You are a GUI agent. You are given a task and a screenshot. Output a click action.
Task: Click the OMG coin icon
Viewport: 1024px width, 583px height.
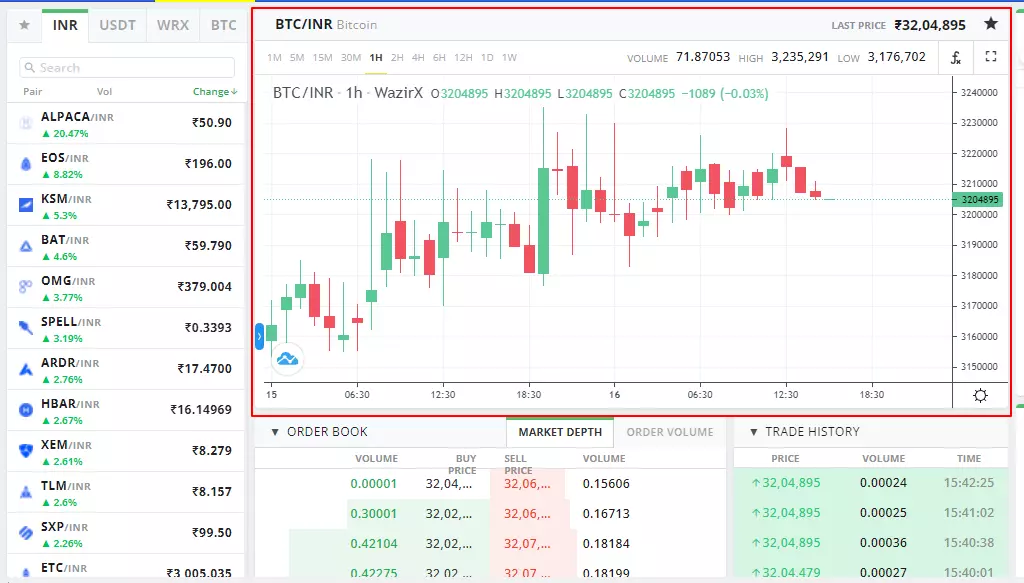pyautogui.click(x=25, y=287)
